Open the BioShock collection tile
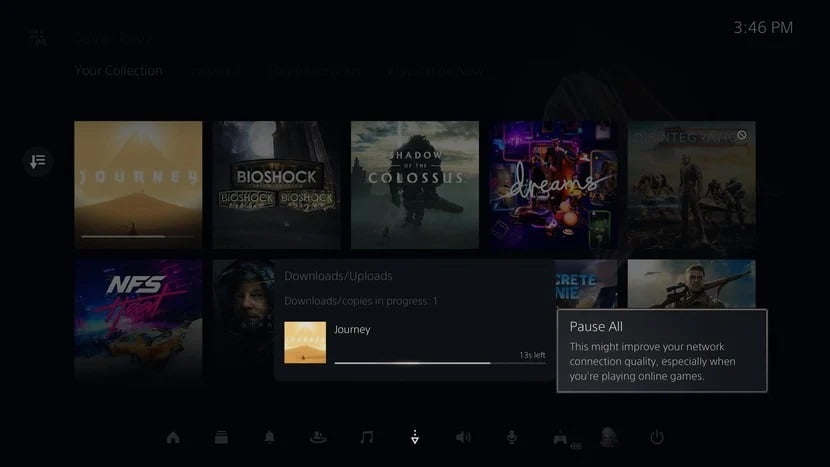The height and width of the screenshot is (467, 830). (276, 185)
